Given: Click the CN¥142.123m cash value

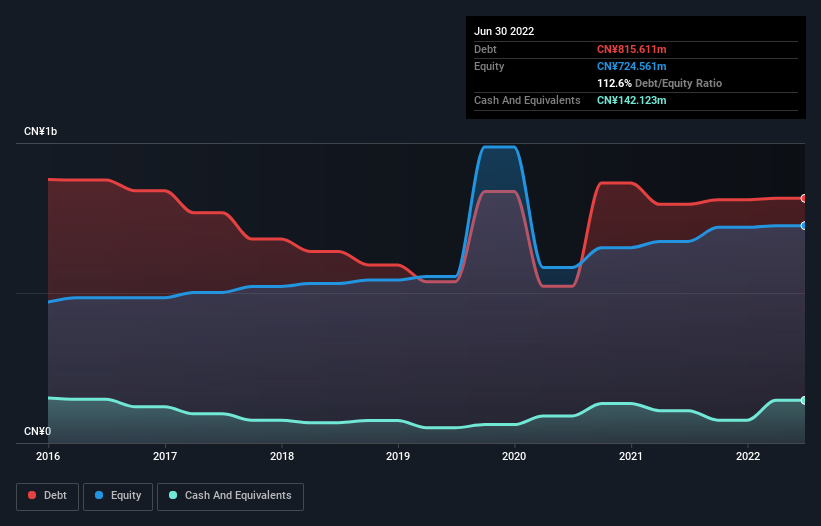Looking at the screenshot, I should click(x=631, y=100).
